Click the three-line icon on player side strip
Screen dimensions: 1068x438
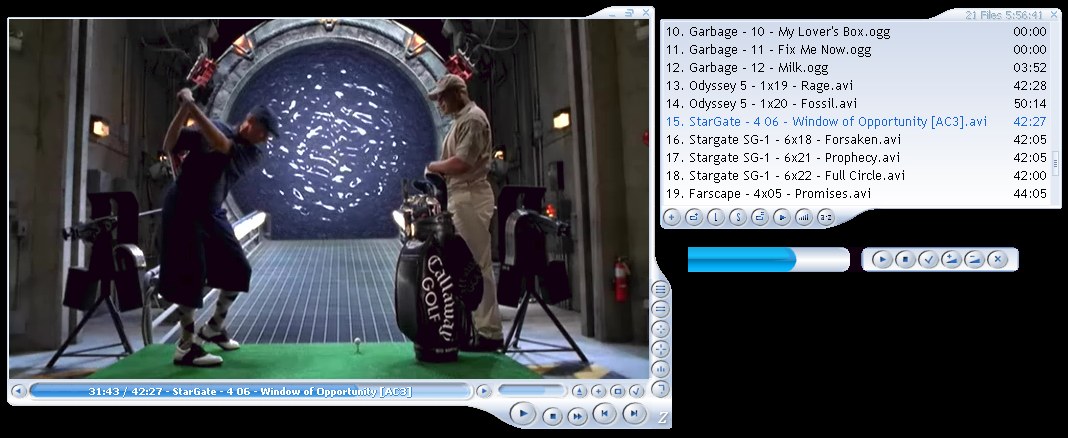coord(660,290)
